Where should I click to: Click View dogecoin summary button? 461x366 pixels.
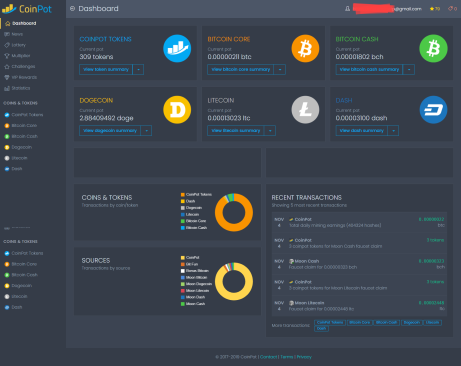coord(110,130)
